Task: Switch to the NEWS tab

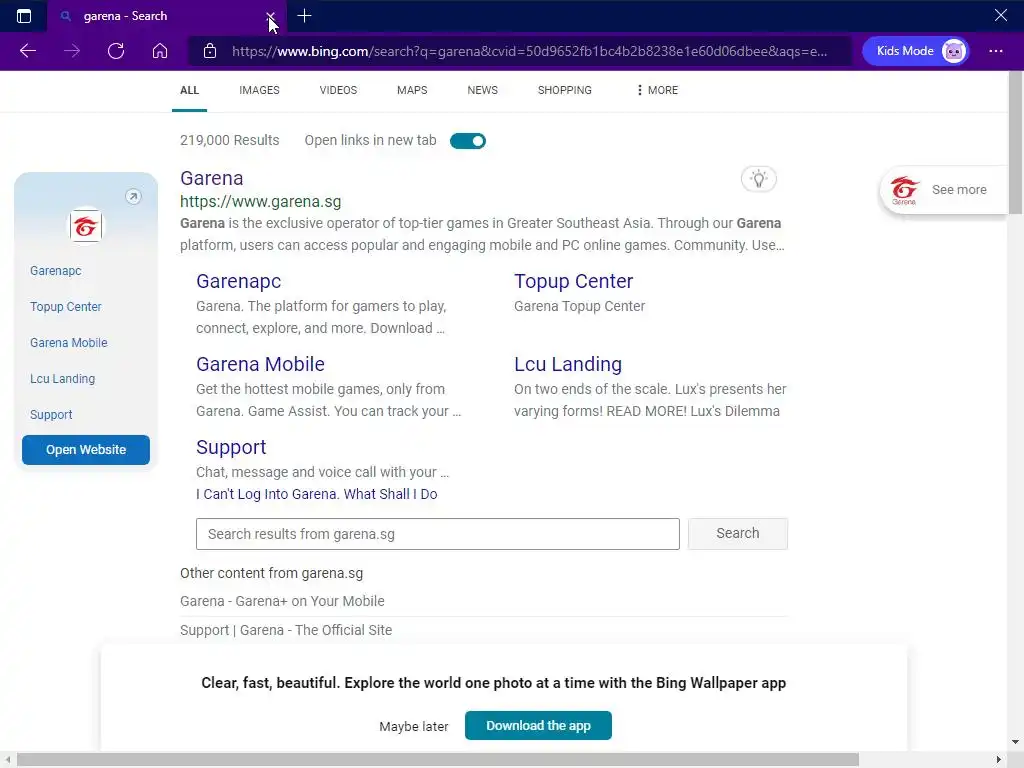Action: pos(483,90)
